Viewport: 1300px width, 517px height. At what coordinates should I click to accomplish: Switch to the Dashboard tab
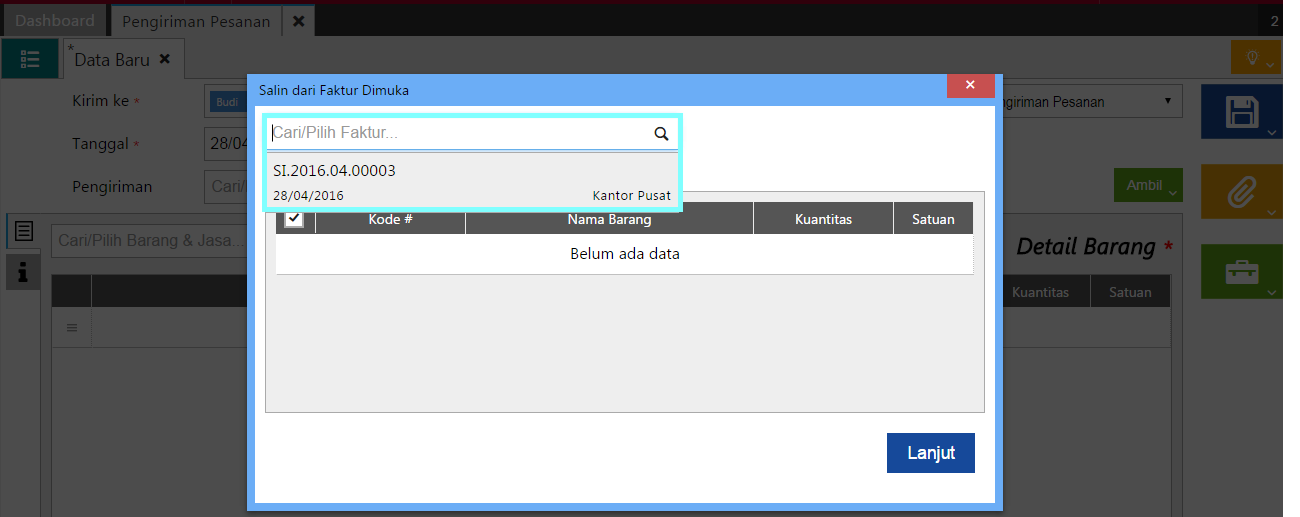pos(55,21)
